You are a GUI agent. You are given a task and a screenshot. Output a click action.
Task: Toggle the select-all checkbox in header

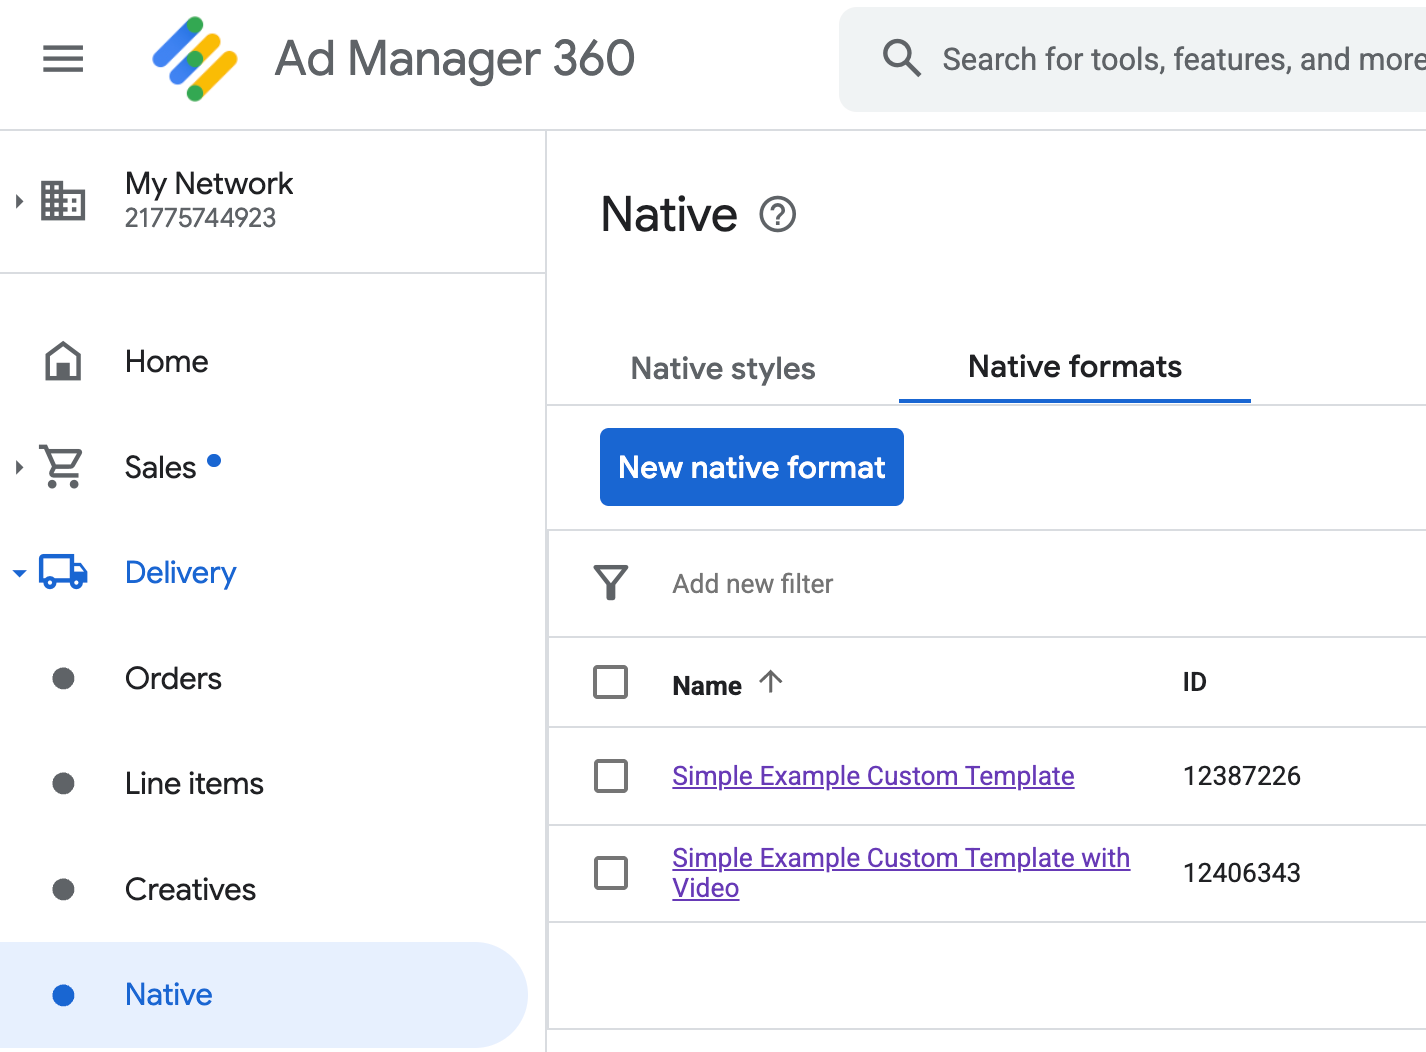(x=610, y=682)
